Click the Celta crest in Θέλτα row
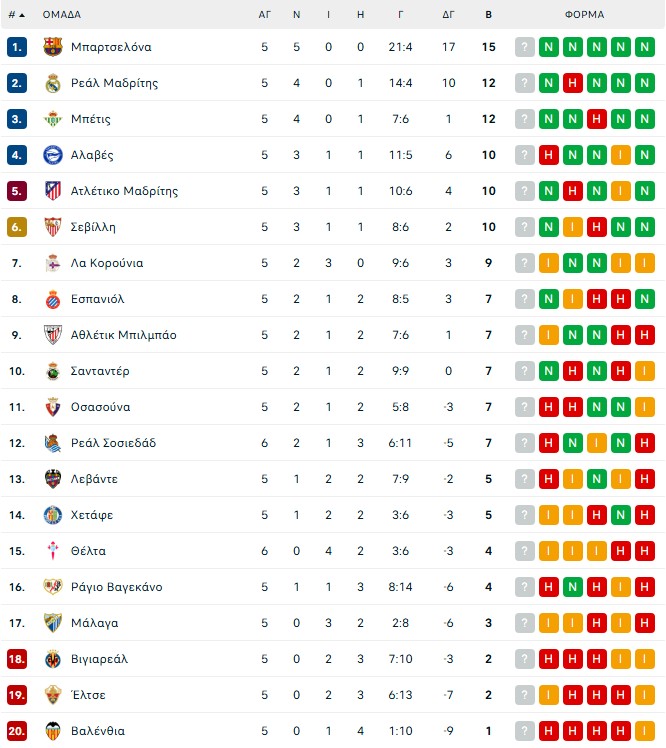The height and width of the screenshot is (748, 666). pos(52,551)
